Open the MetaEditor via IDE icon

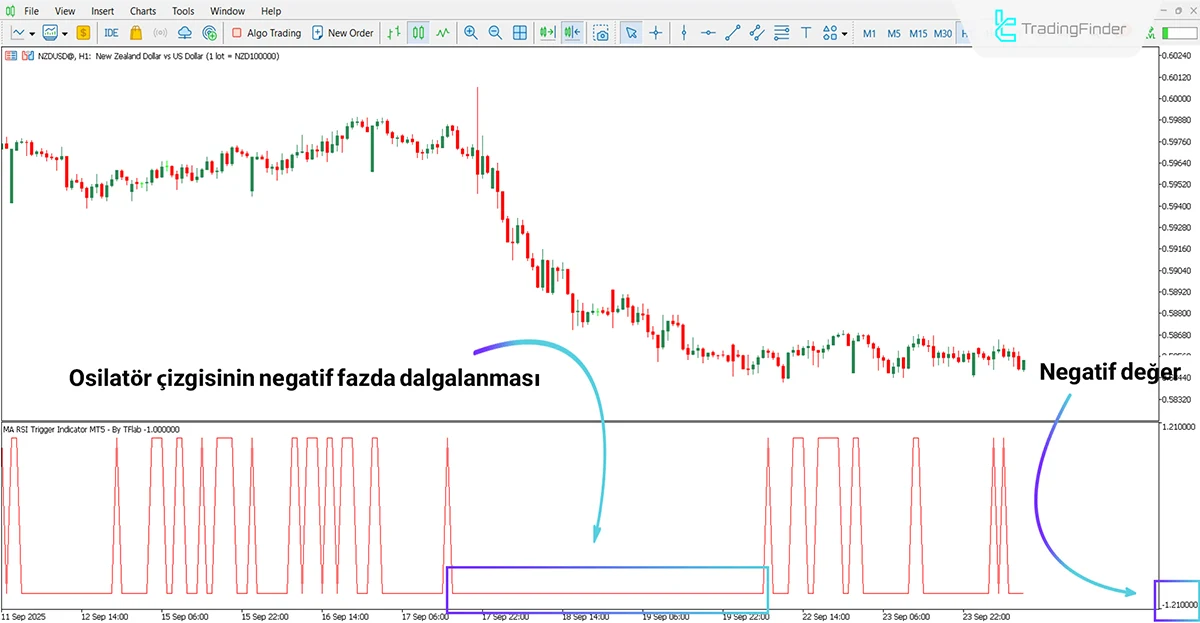(x=111, y=32)
